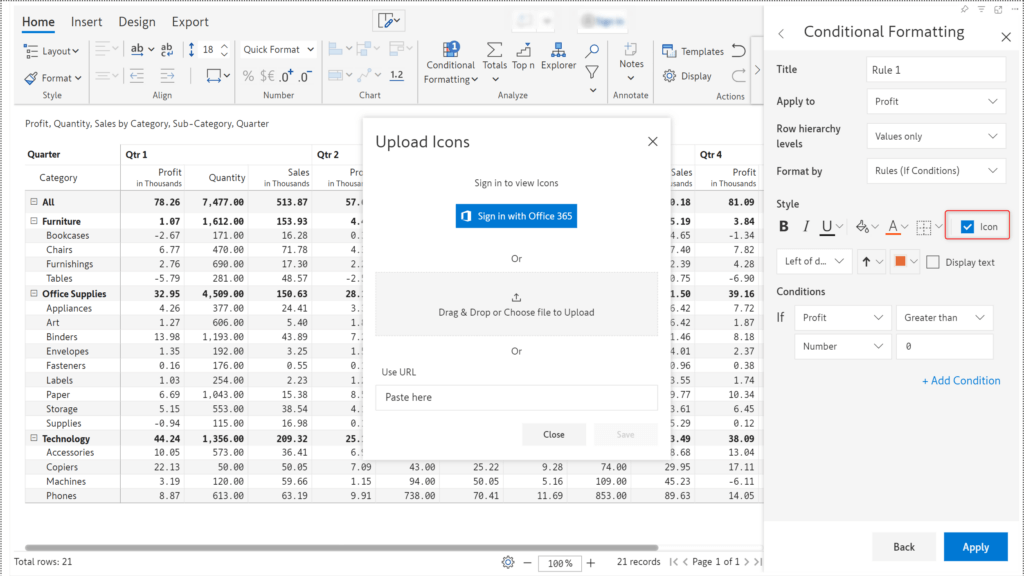Screen dimensions: 1024x576
Task: Go back using the panel's left chevron
Action: click(x=781, y=33)
